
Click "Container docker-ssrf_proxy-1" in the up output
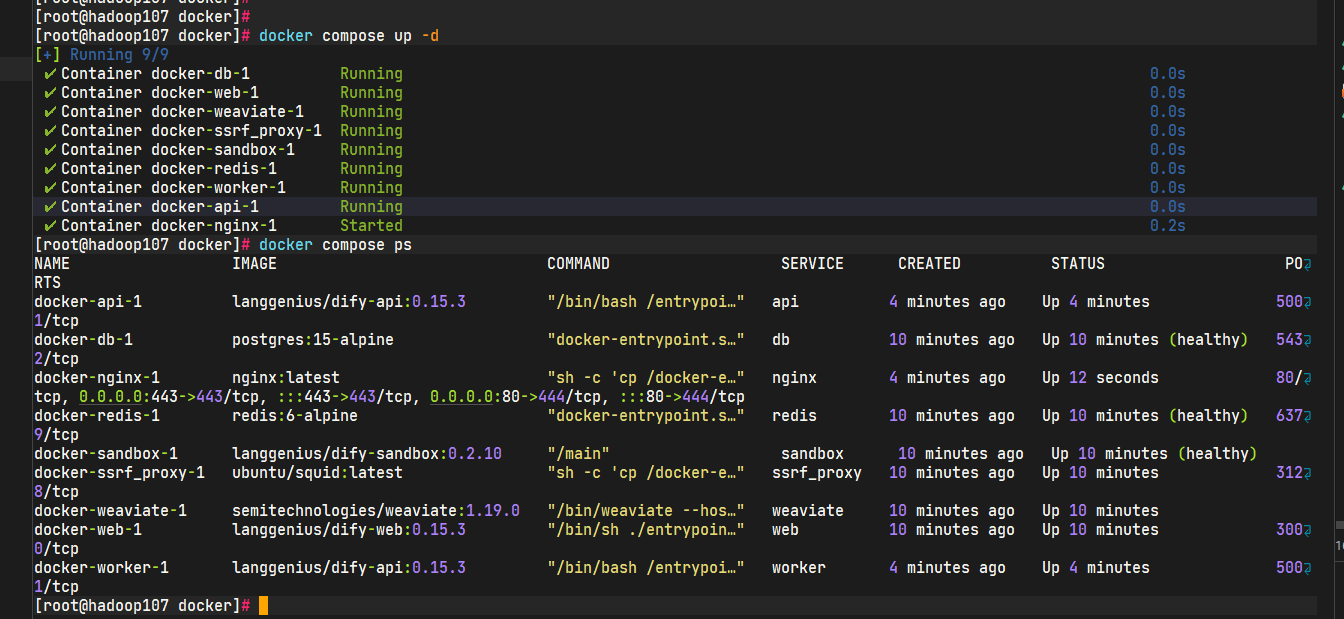[191, 131]
